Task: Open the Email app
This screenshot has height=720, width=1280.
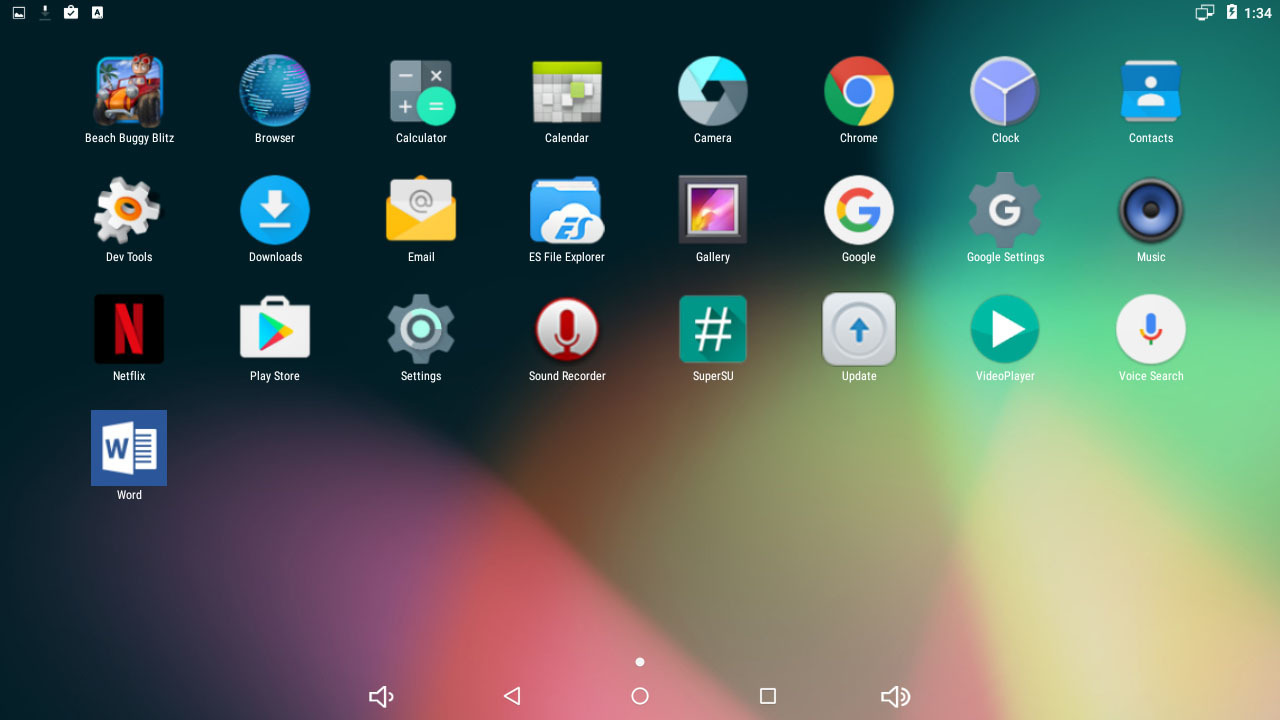Action: tap(421, 210)
